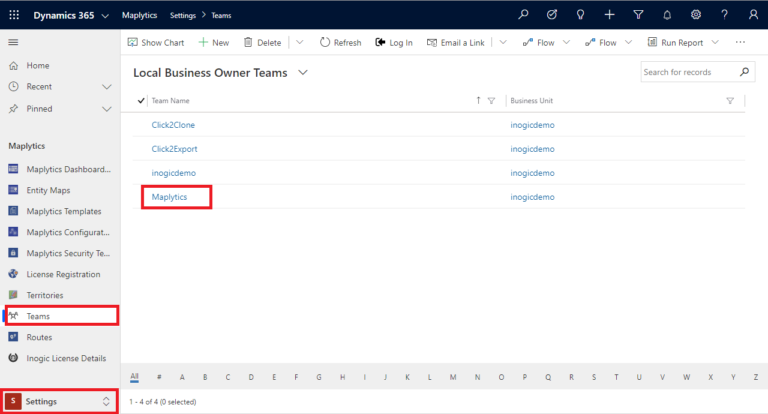Expand the Pinned section chevron
This screenshot has height=414, width=768.
click(x=106, y=109)
